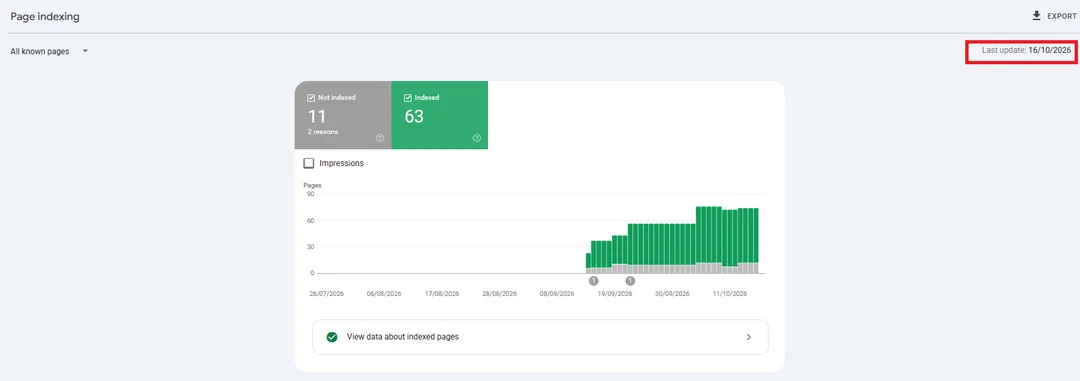Click the Last update date
This screenshot has height=381, width=1080.
[1050, 50]
